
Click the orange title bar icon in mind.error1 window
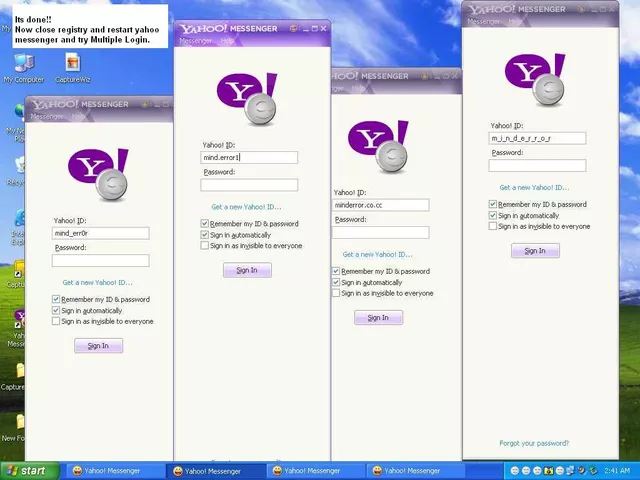[293, 29]
